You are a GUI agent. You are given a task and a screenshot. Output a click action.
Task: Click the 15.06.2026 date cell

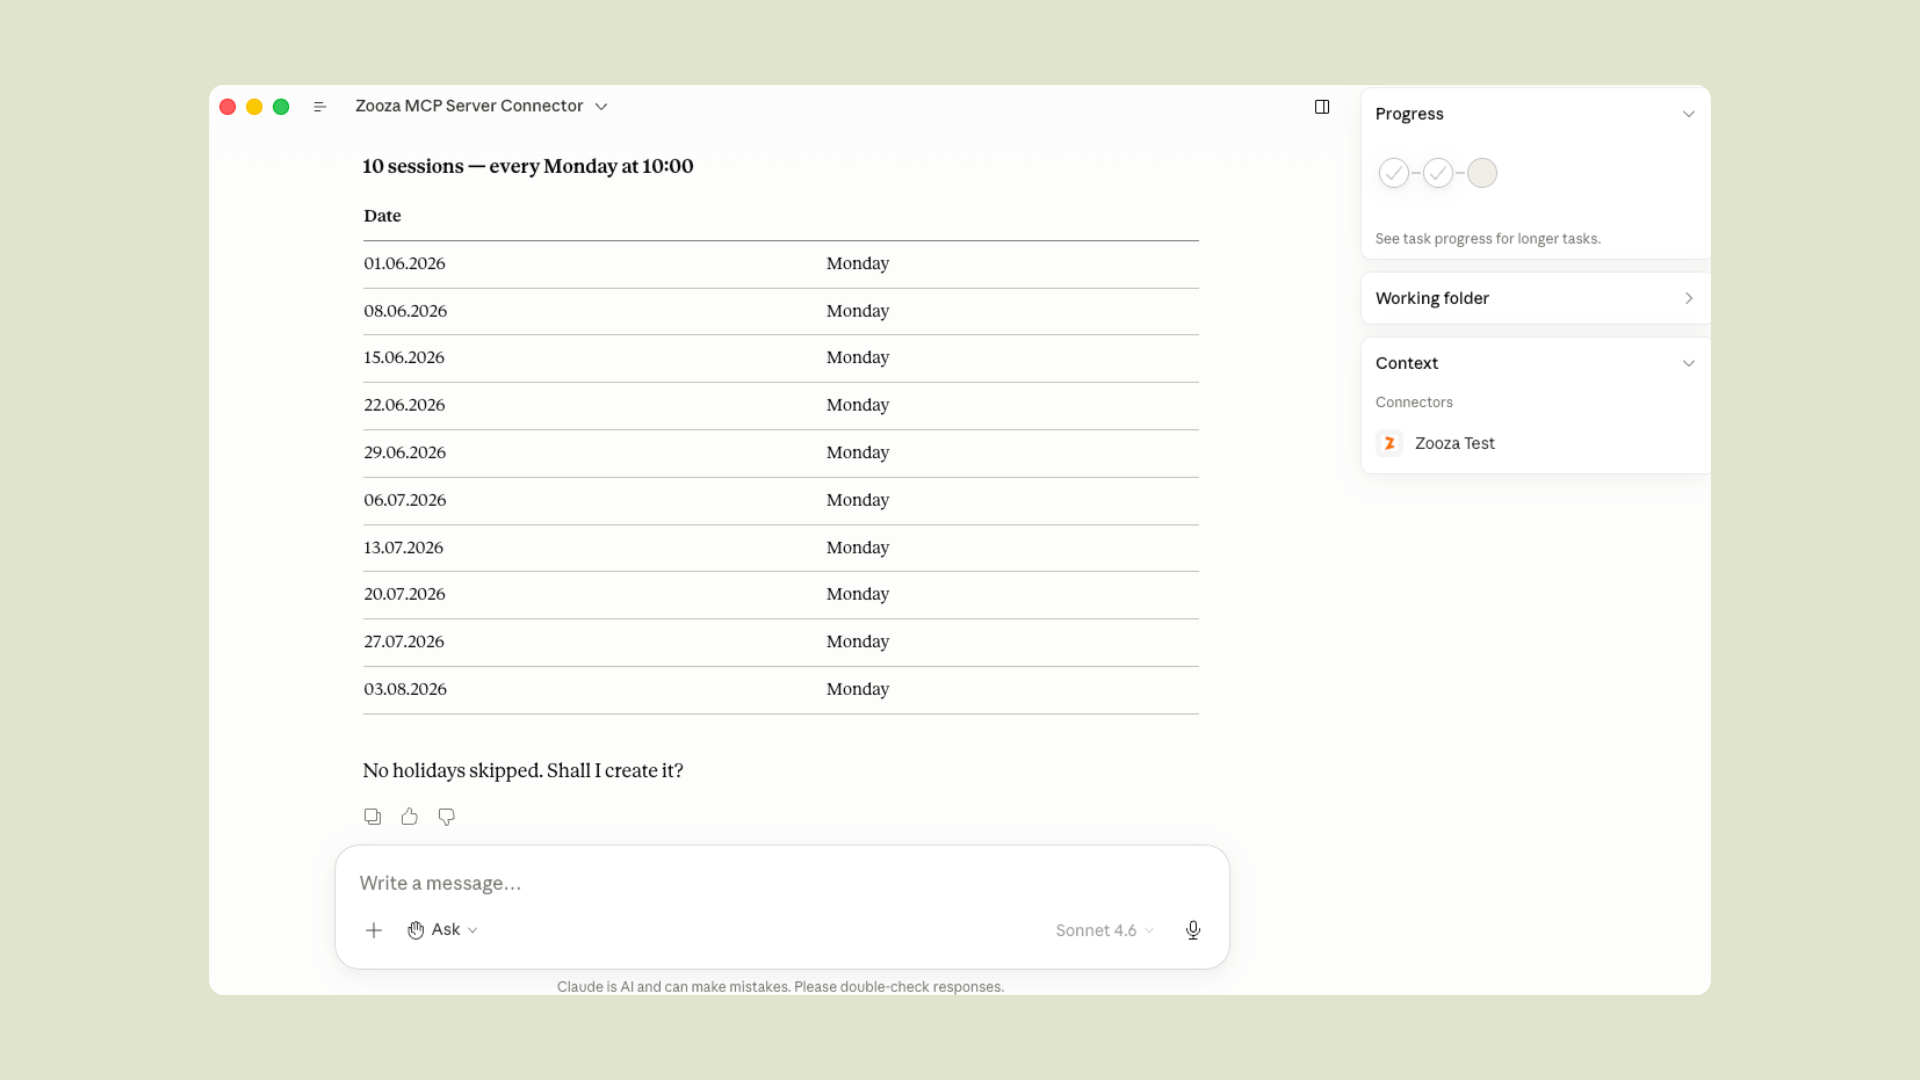pyautogui.click(x=404, y=358)
